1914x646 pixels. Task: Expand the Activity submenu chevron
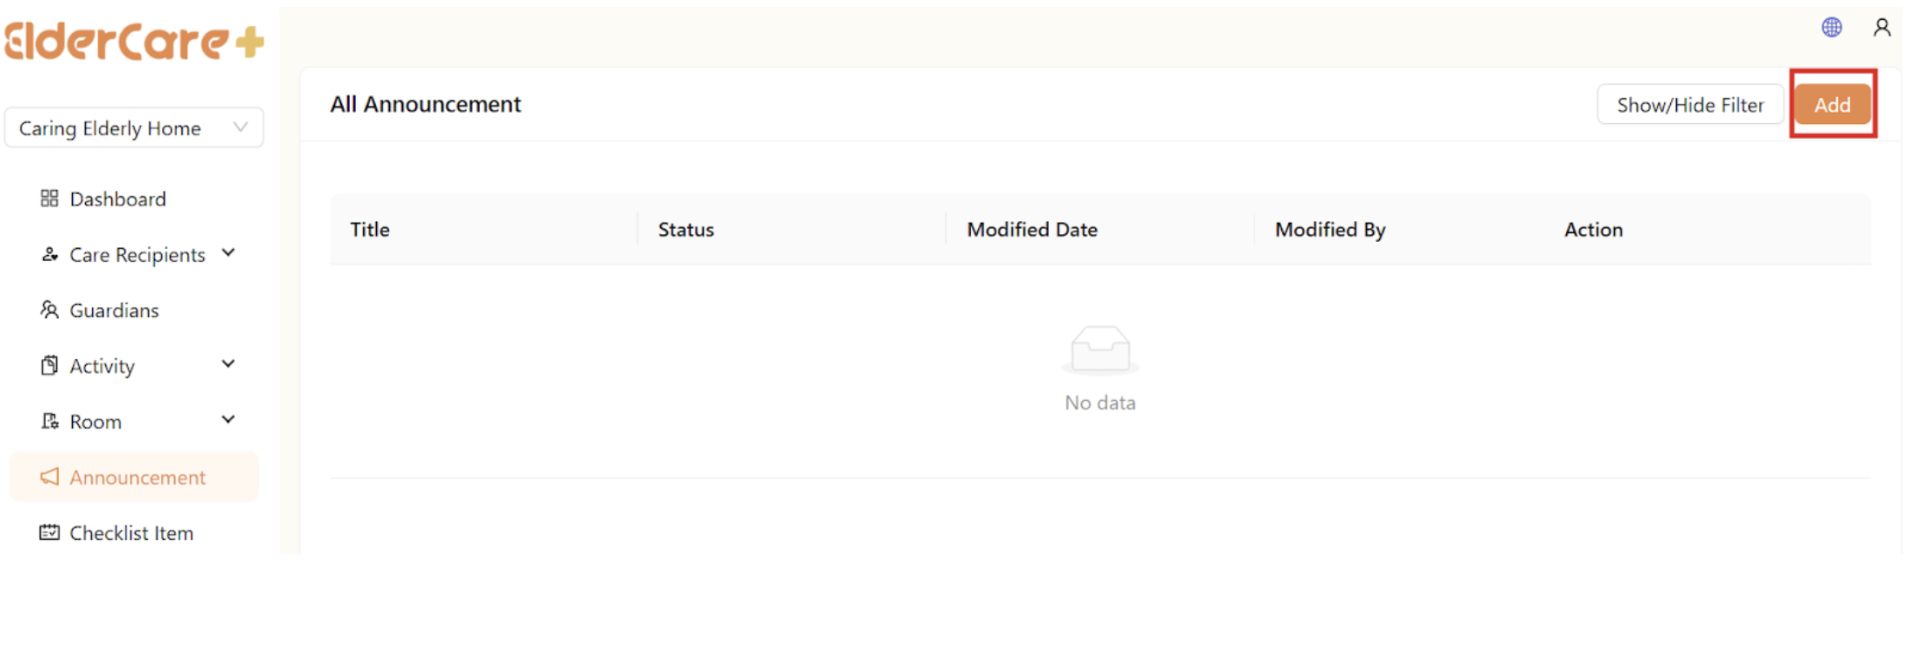pos(228,364)
